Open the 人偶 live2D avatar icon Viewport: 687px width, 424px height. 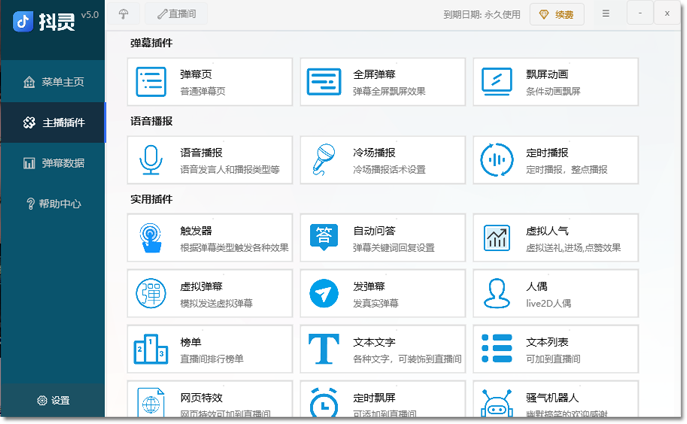click(x=496, y=293)
